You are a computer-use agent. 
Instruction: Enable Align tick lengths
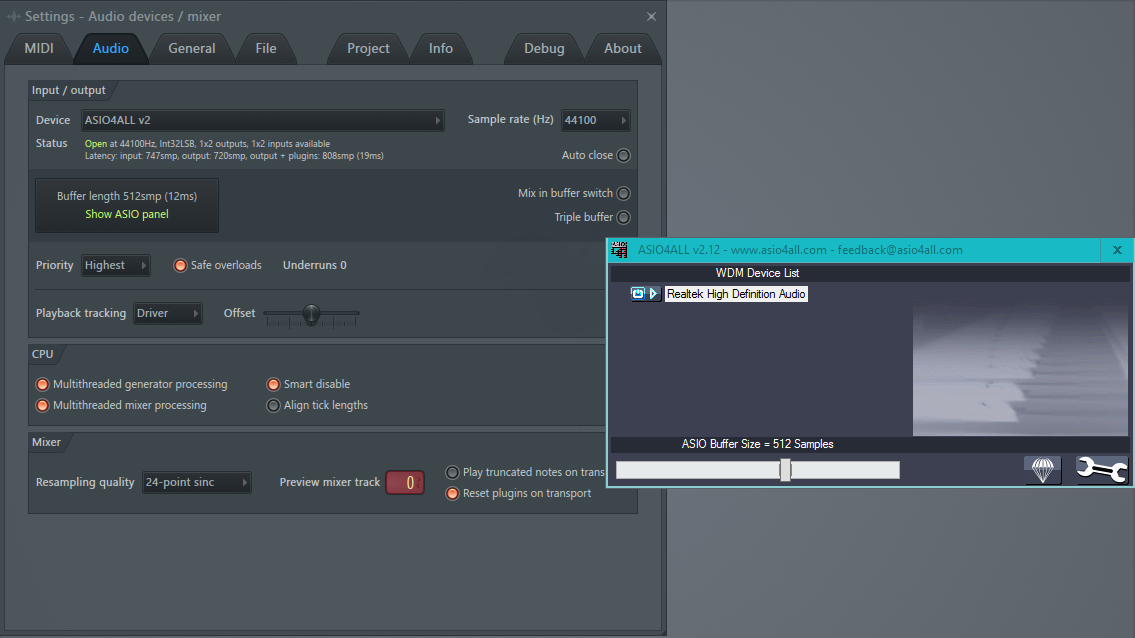(273, 405)
